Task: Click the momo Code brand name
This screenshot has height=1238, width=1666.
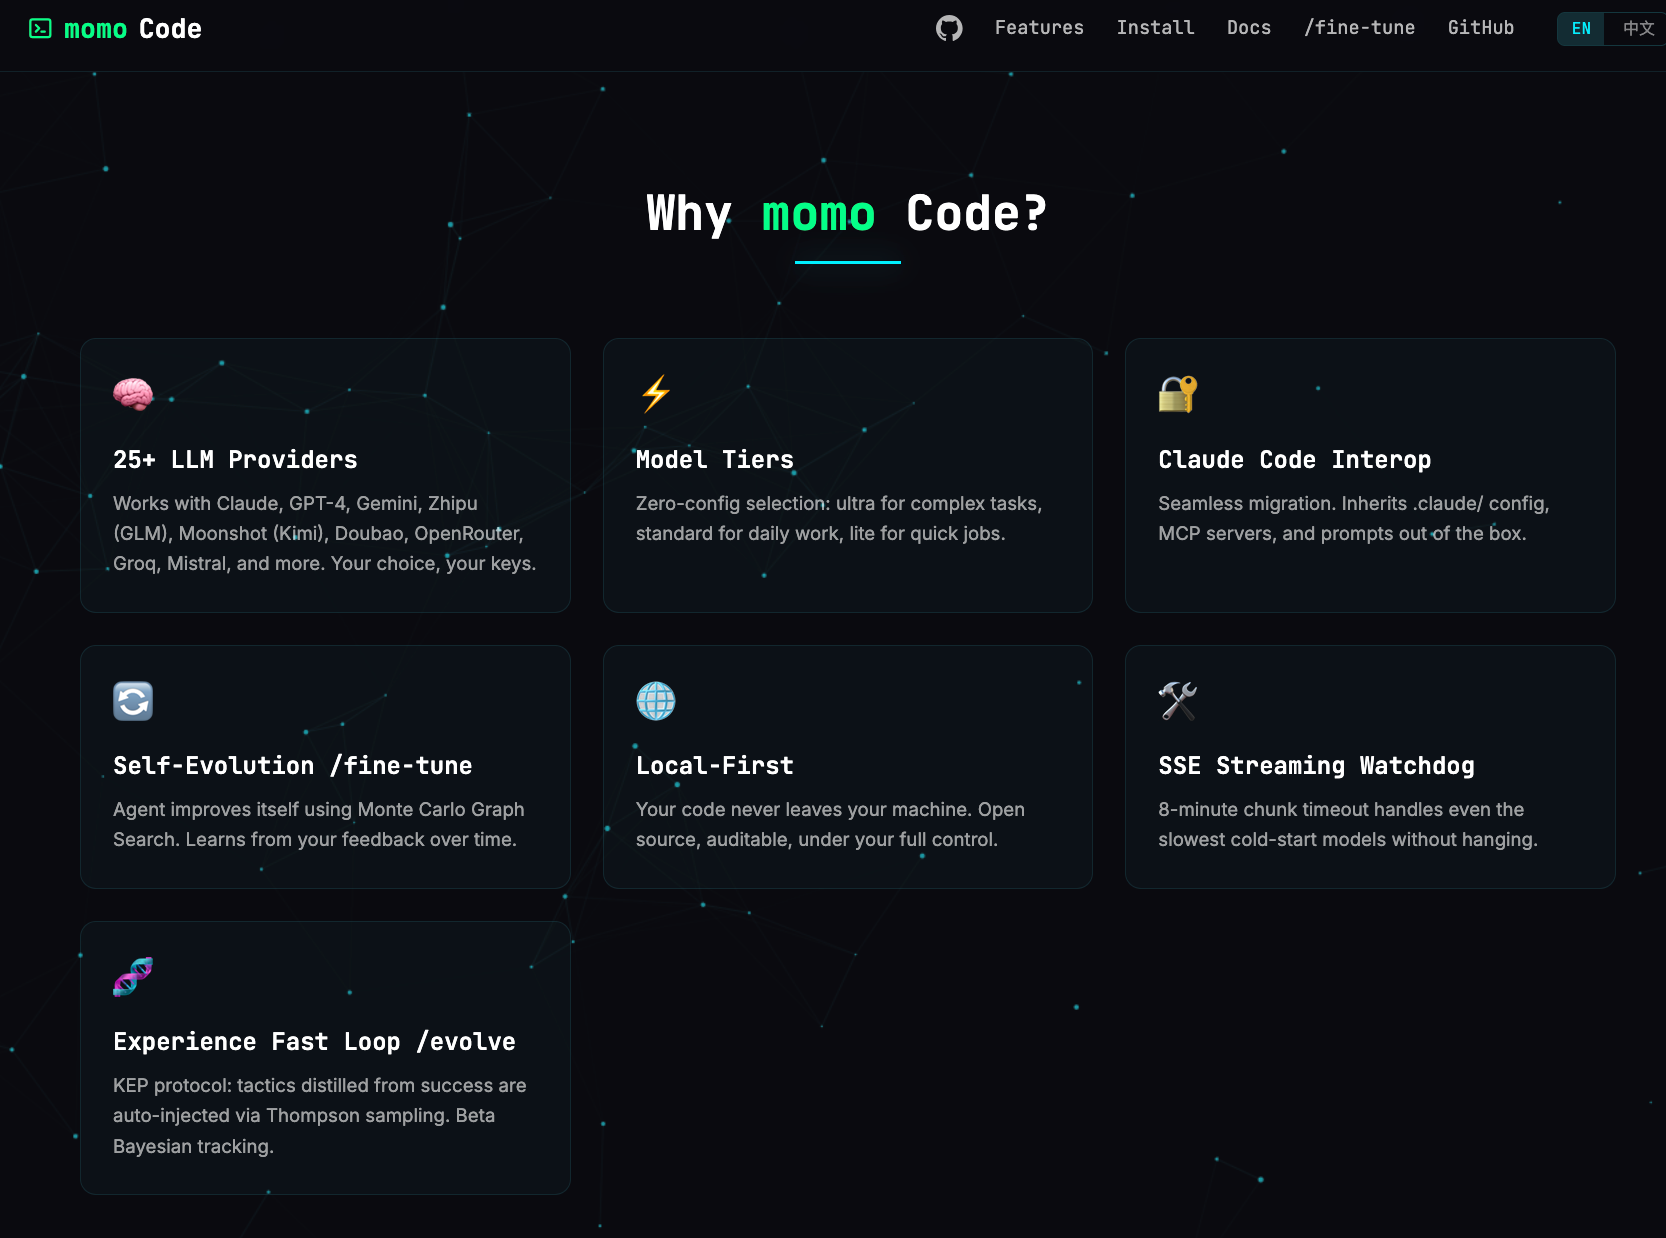Action: (x=133, y=29)
